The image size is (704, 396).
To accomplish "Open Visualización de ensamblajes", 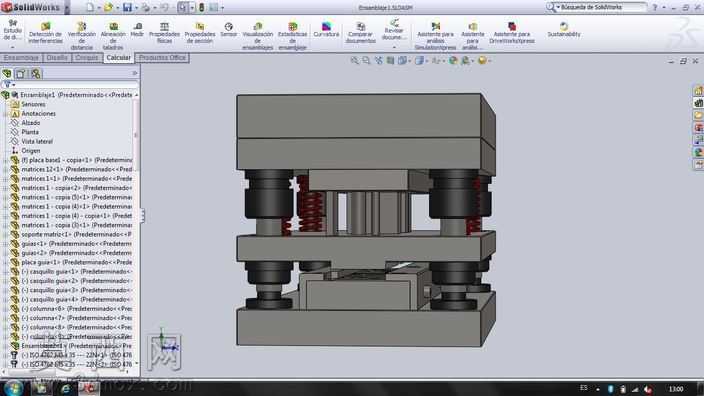I will (258, 35).
